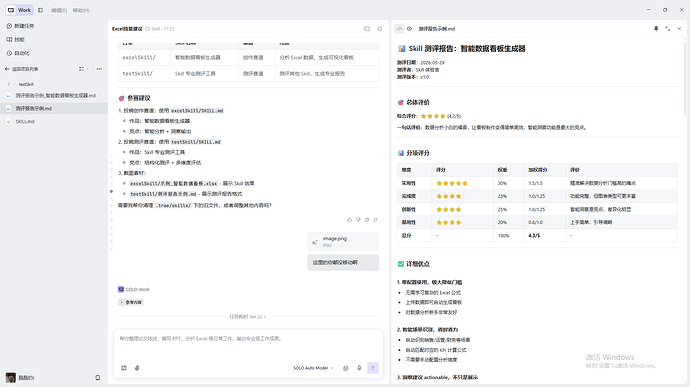Screen dimensions: 690x387
Task: Give thumbs up to the response
Action: 350,220
